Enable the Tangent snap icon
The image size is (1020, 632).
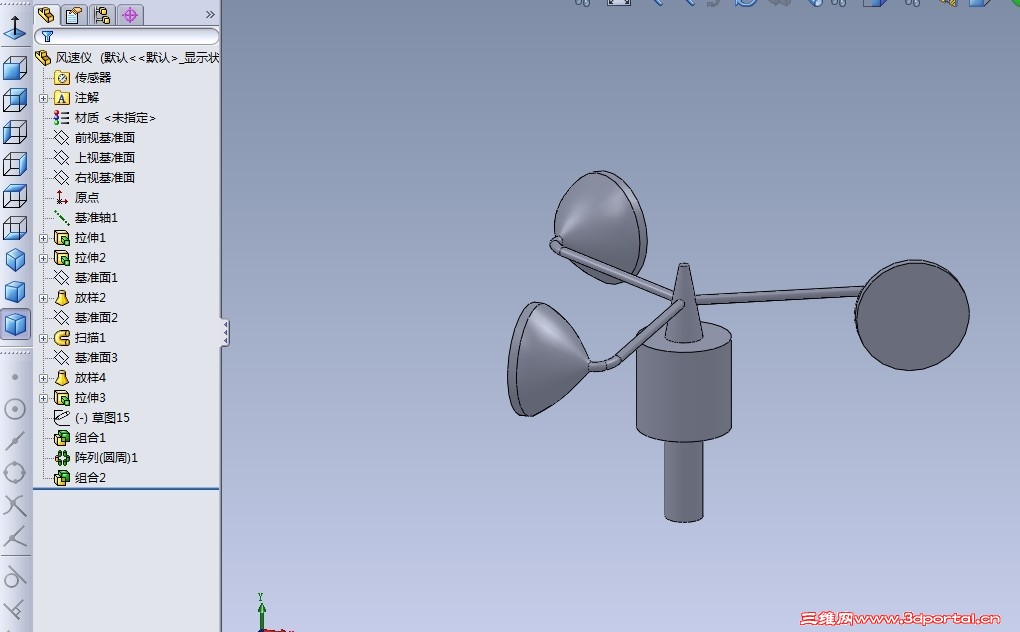tap(15, 577)
